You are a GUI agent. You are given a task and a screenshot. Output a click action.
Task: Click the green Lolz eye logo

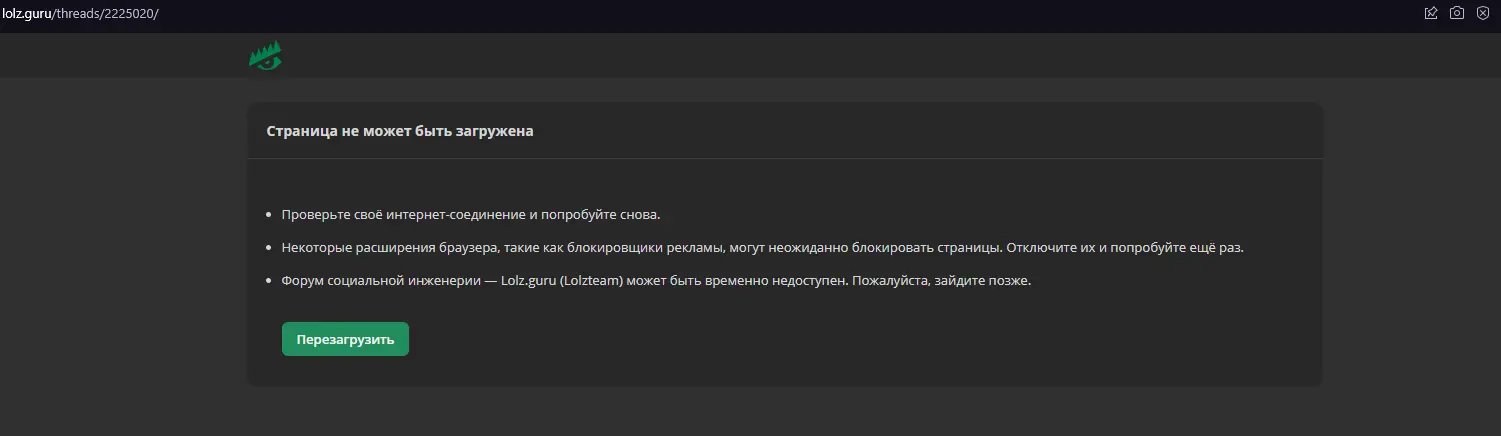click(265, 56)
